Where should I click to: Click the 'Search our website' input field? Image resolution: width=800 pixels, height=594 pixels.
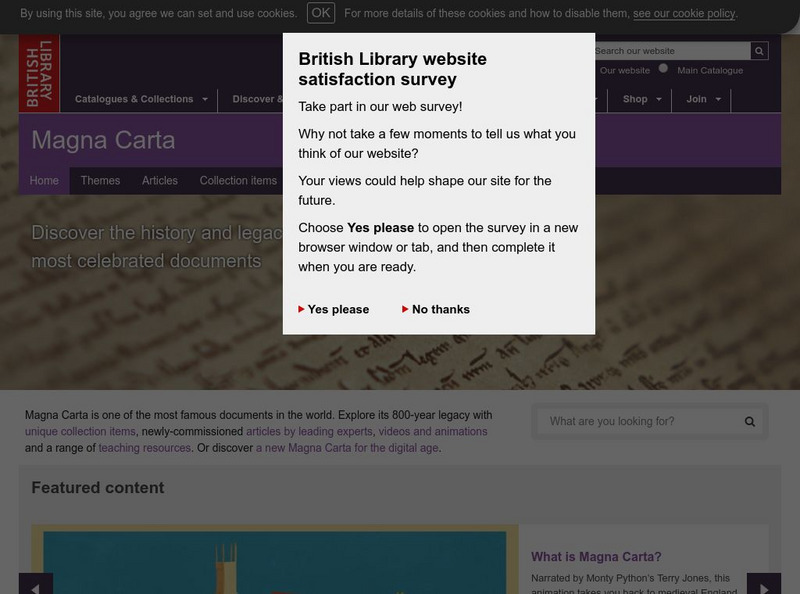click(x=672, y=51)
